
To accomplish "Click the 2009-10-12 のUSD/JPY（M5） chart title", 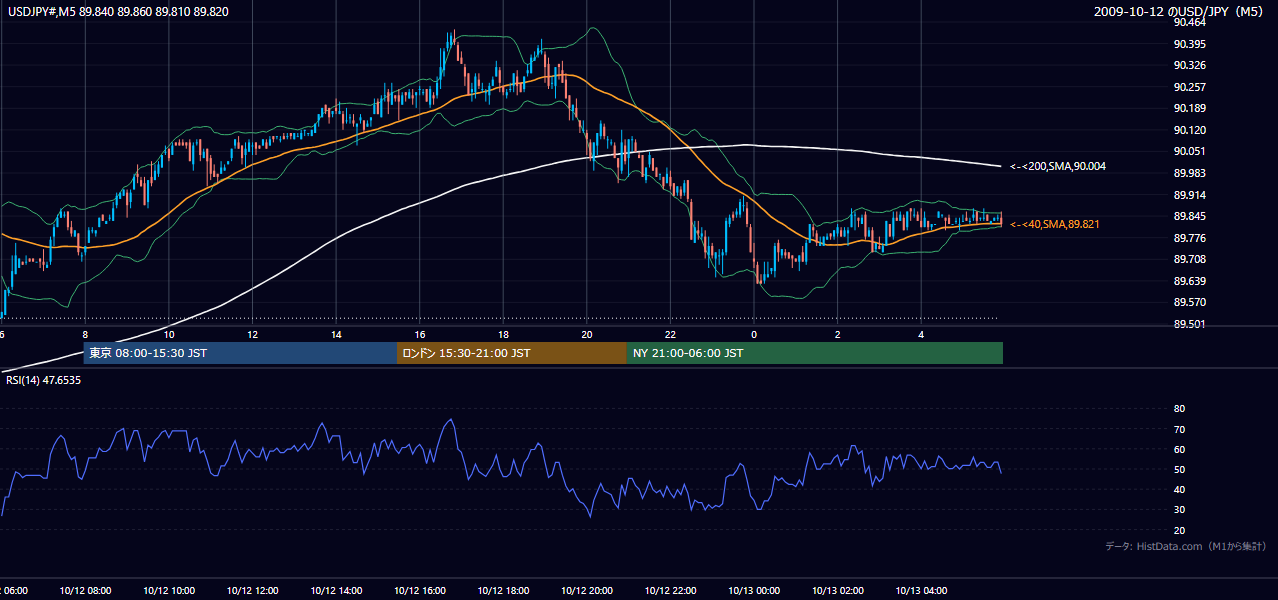I will pos(1181,11).
